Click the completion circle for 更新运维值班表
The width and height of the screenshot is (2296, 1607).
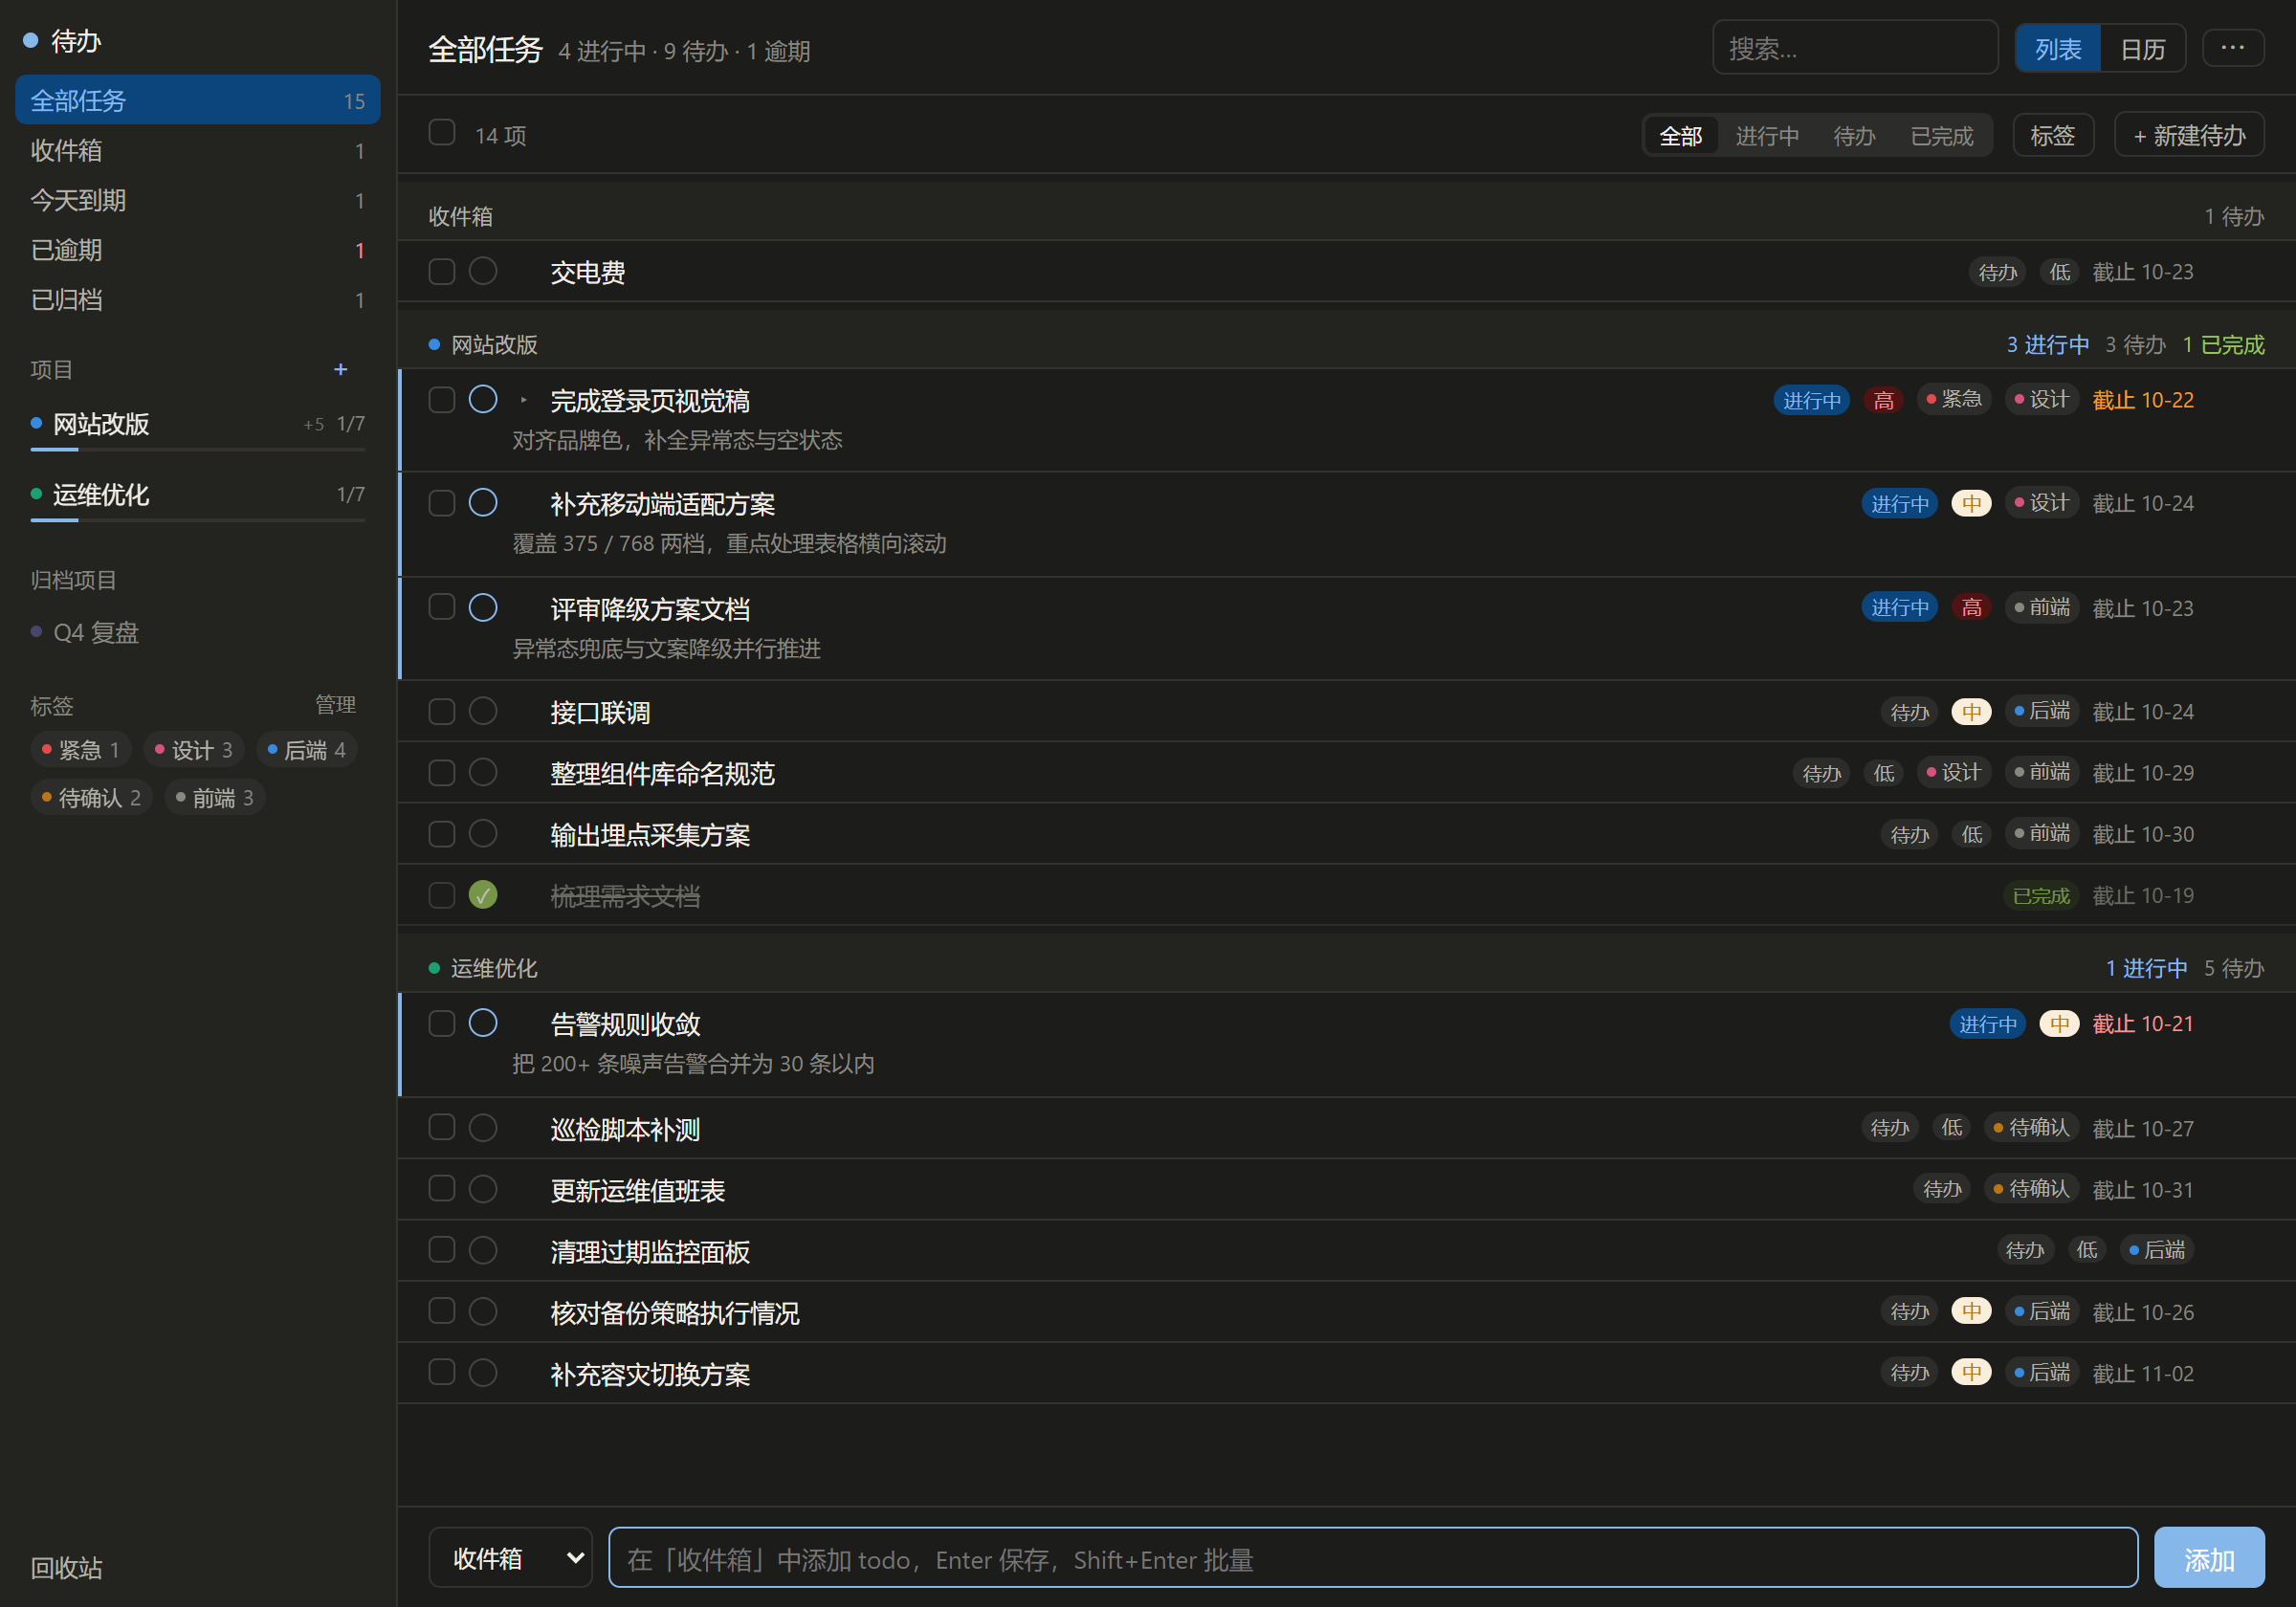tap(483, 1189)
